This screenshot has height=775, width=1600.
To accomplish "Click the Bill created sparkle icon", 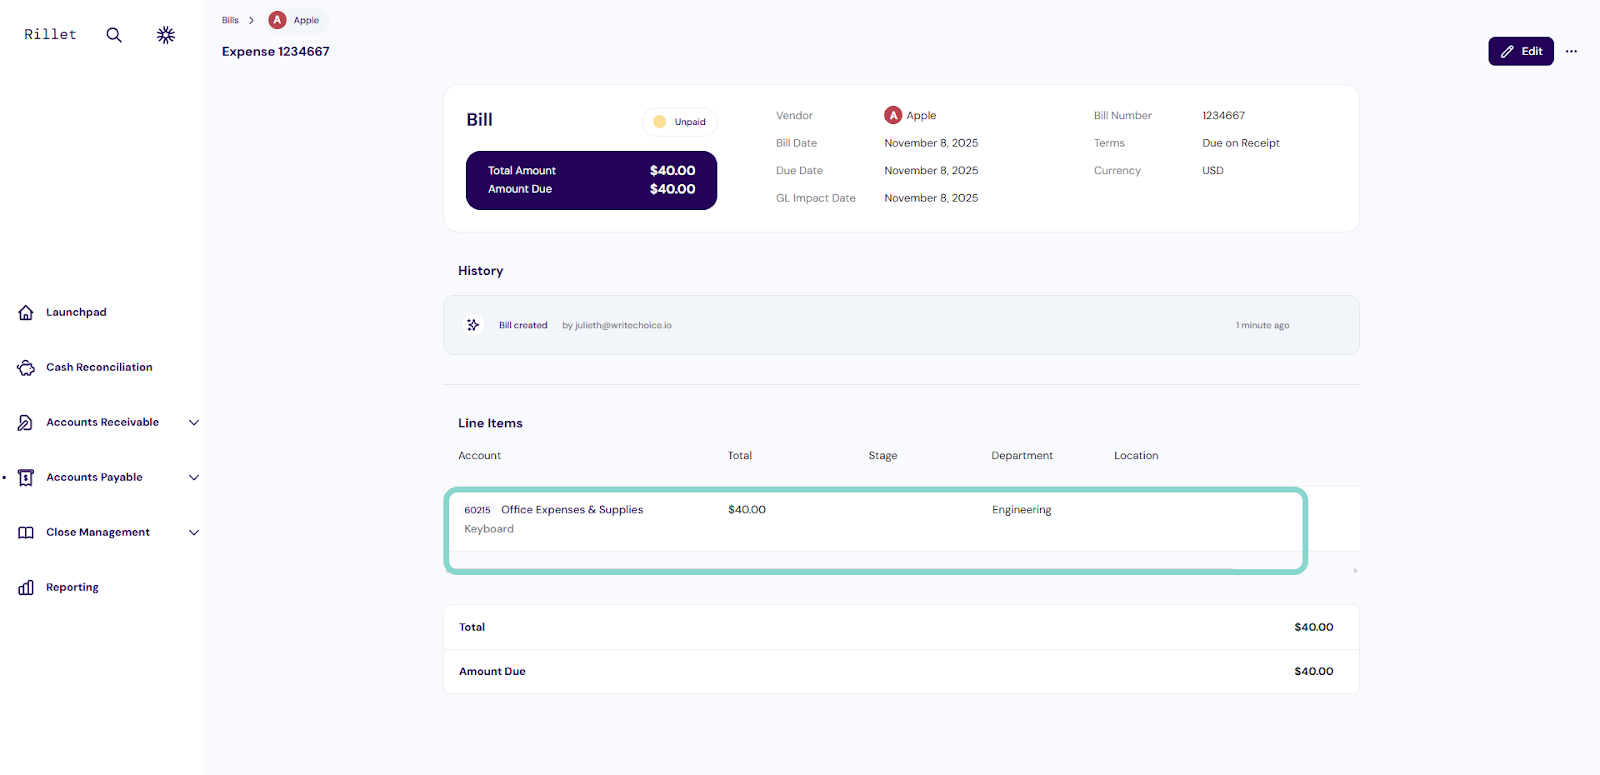I will click(473, 325).
